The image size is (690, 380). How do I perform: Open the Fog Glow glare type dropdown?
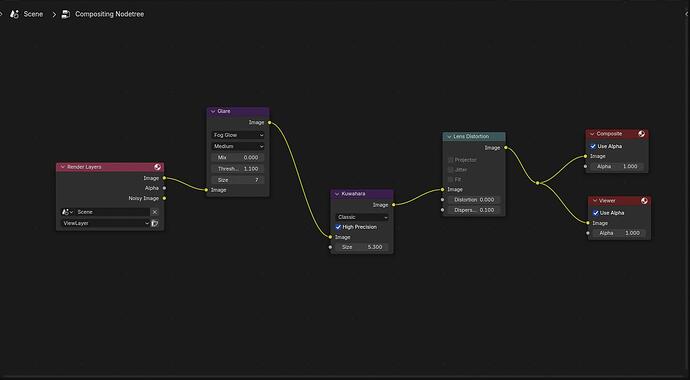[238, 135]
